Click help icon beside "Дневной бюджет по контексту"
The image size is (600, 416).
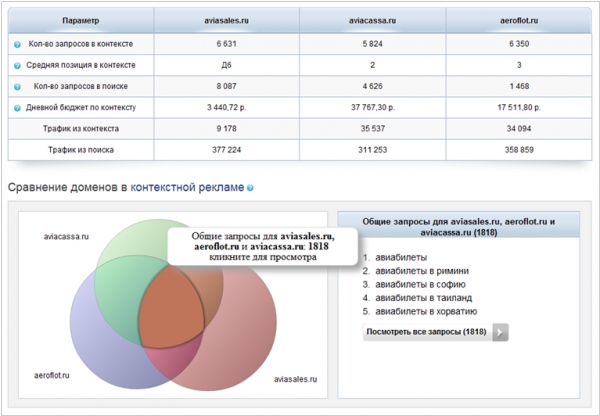coord(17,108)
